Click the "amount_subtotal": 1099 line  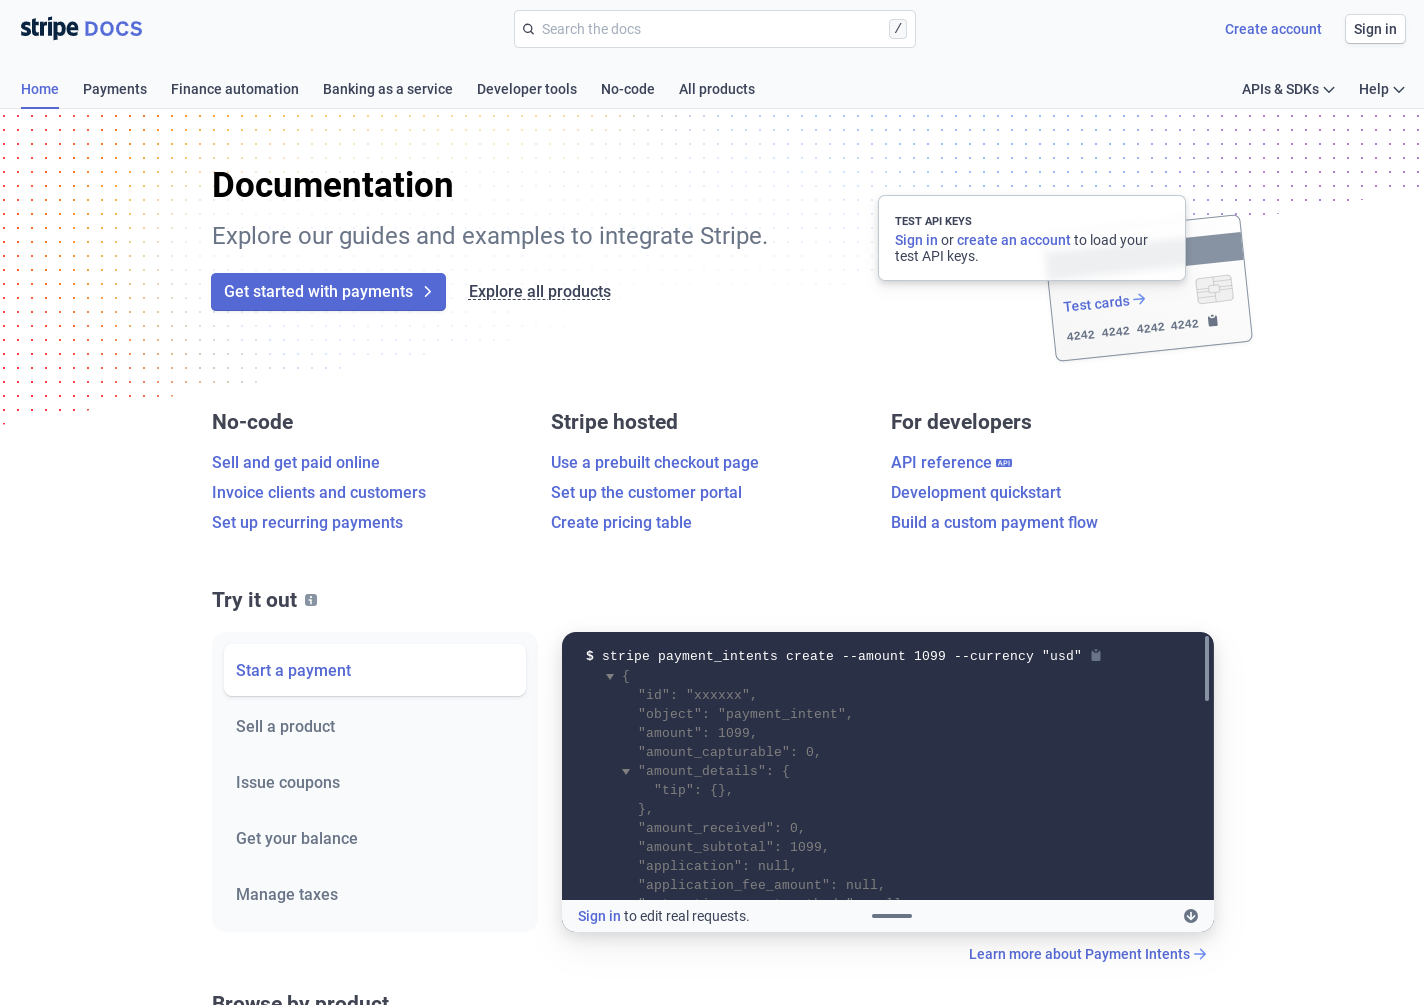coord(734,847)
